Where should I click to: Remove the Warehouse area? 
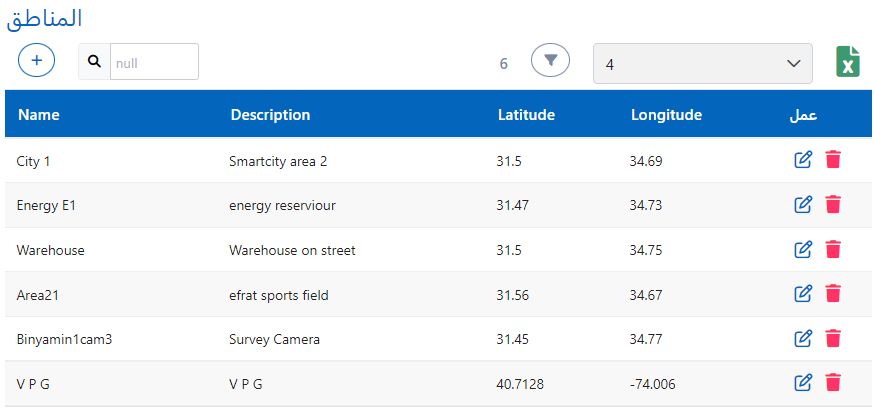(833, 250)
